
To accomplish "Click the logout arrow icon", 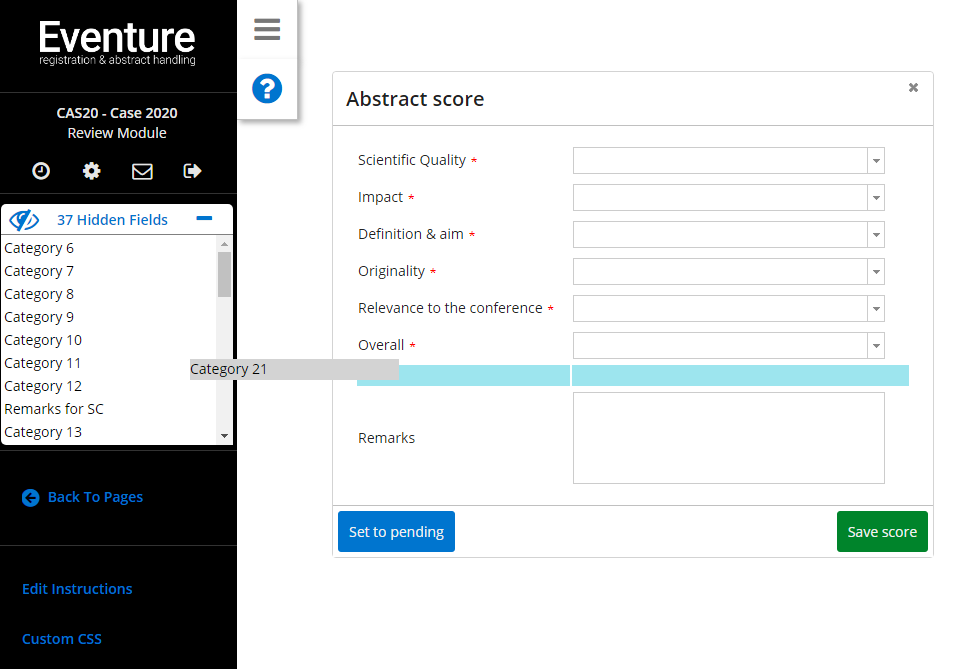I will pos(193,171).
